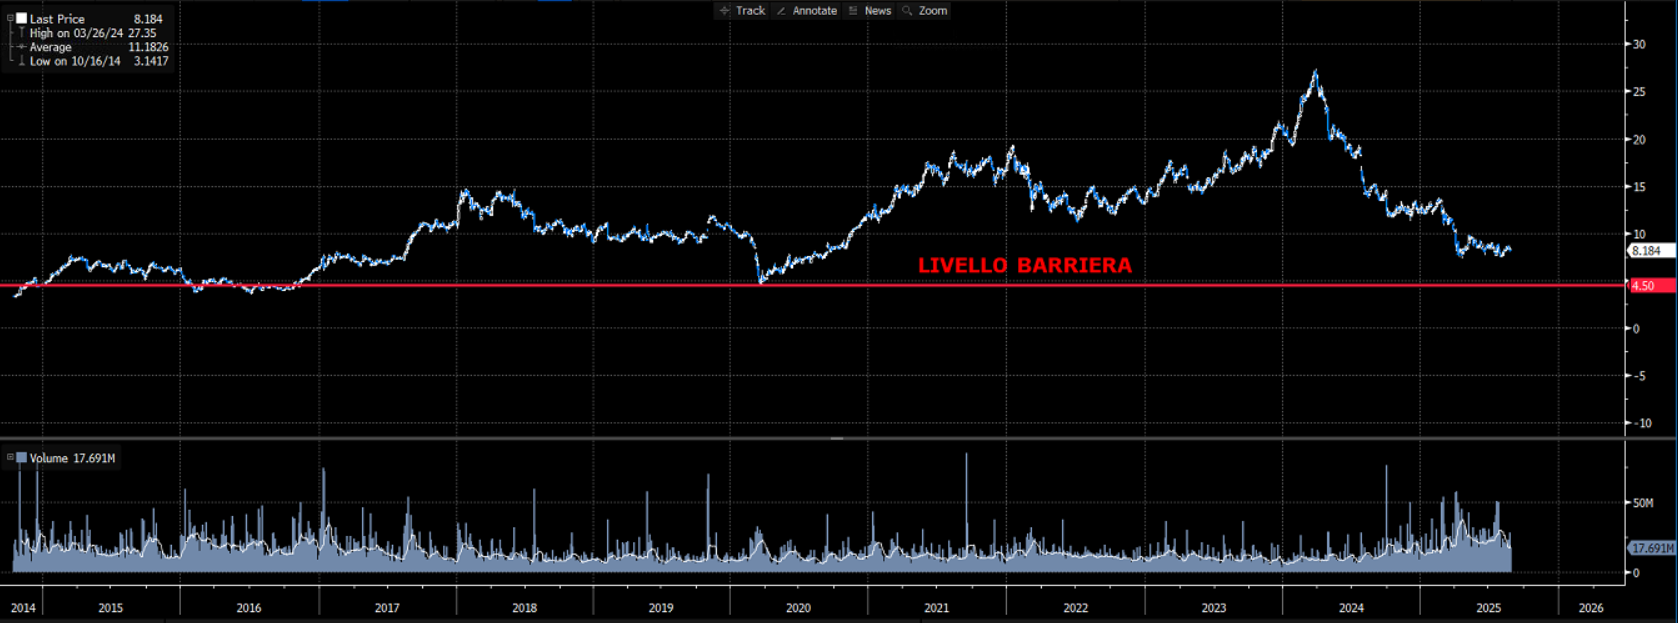Click the 8.184 last price axis label
The width and height of the screenshot is (1678, 623).
pyautogui.click(x=1651, y=251)
